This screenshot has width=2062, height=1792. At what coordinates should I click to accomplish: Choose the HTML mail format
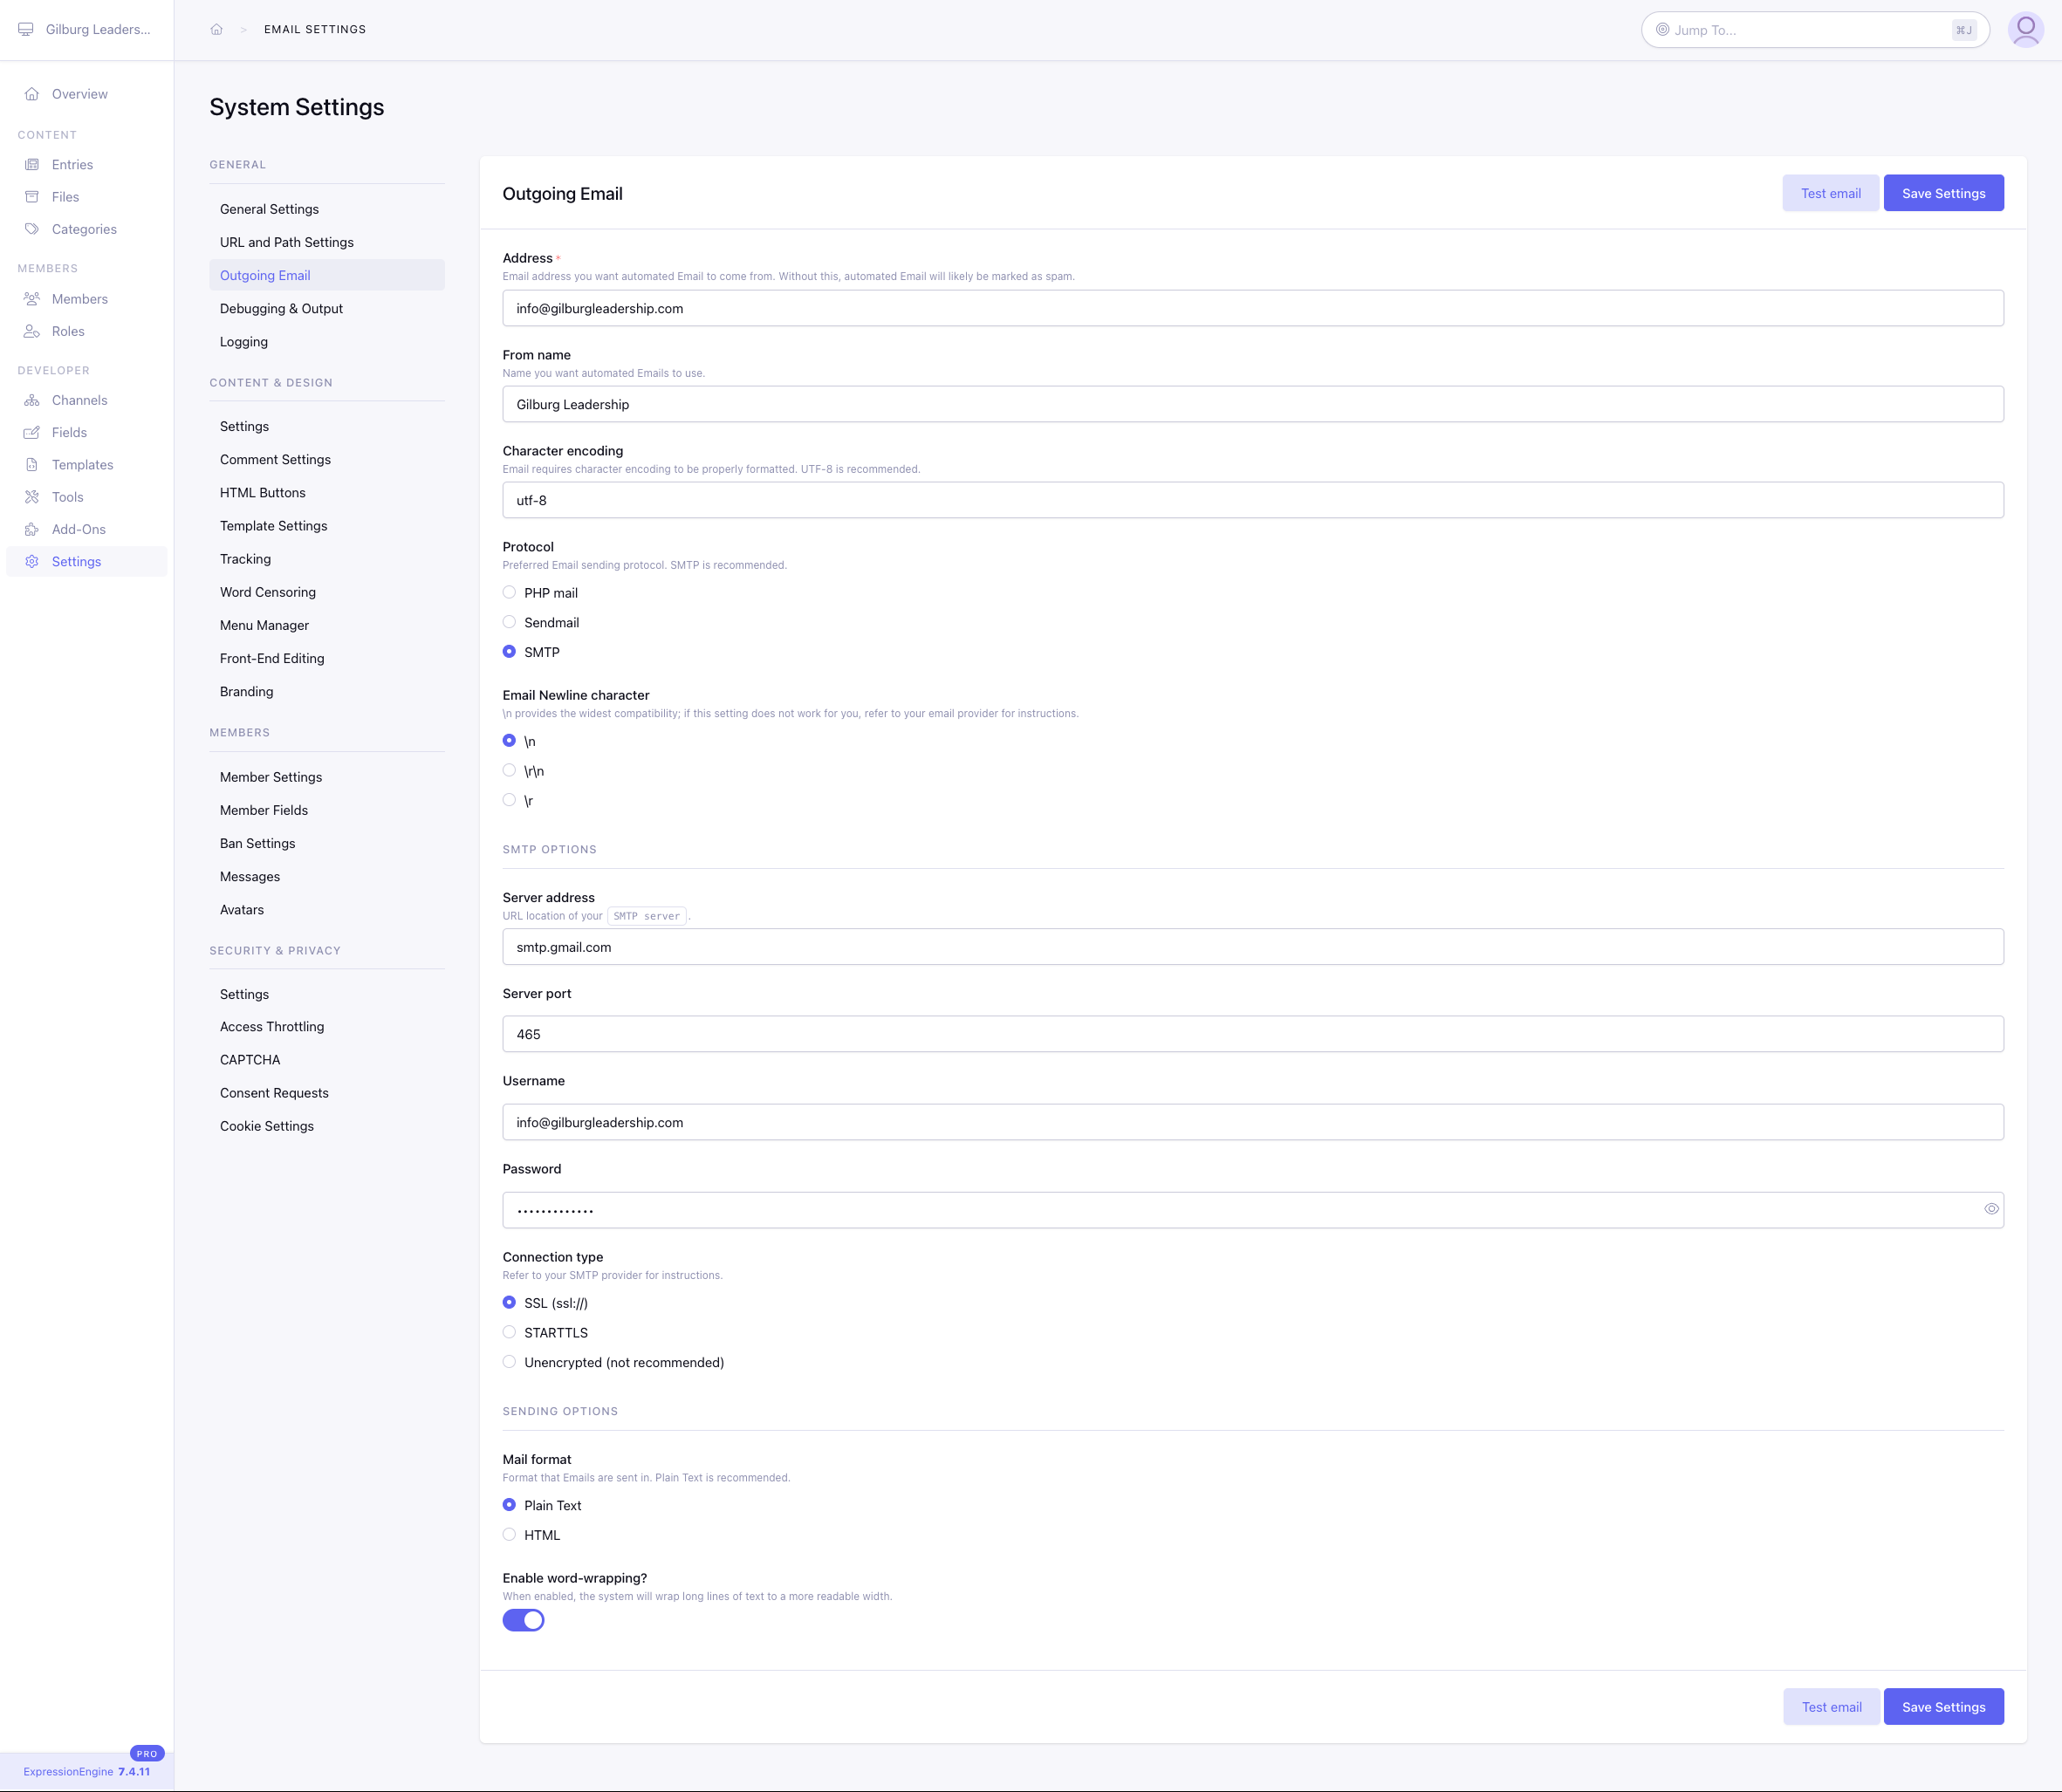point(509,1534)
